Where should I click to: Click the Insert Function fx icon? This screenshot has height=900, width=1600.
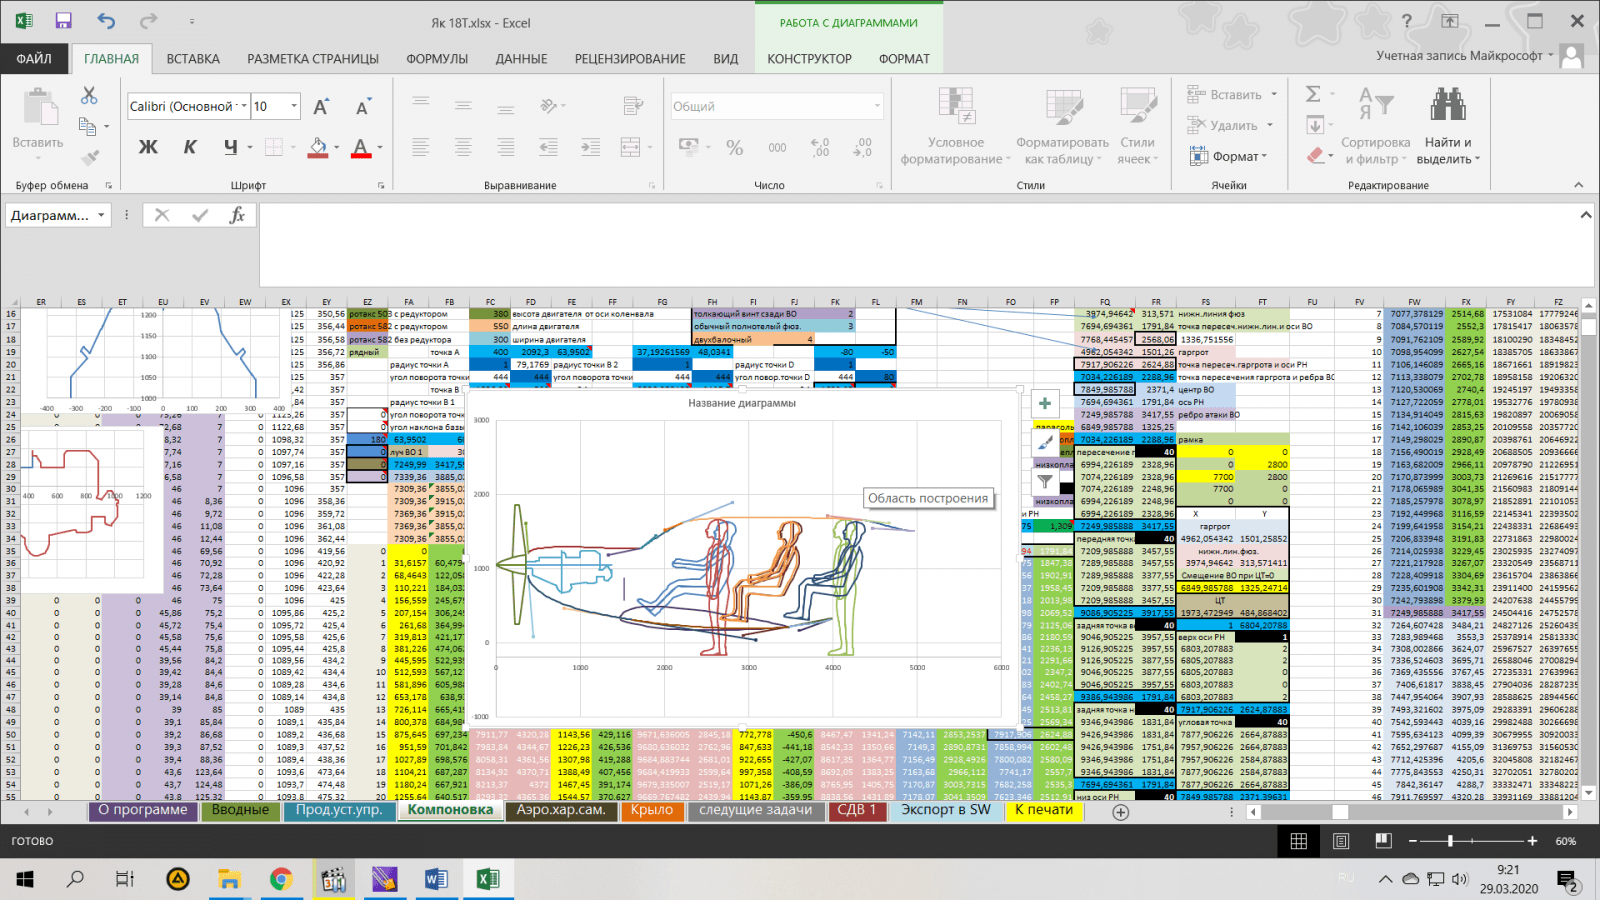(x=237, y=215)
